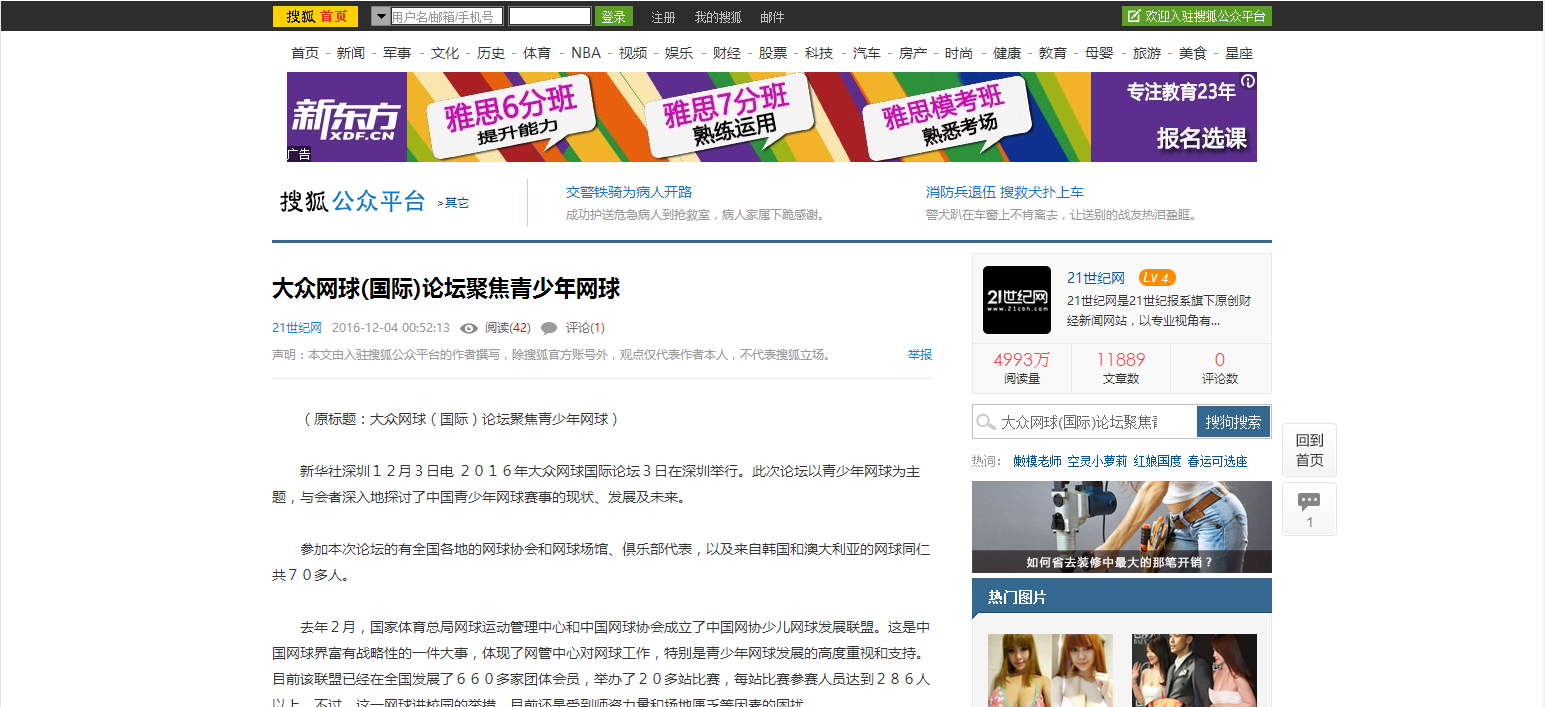Open the 旅游 navigation item
The image size is (1545, 707).
point(1147,53)
